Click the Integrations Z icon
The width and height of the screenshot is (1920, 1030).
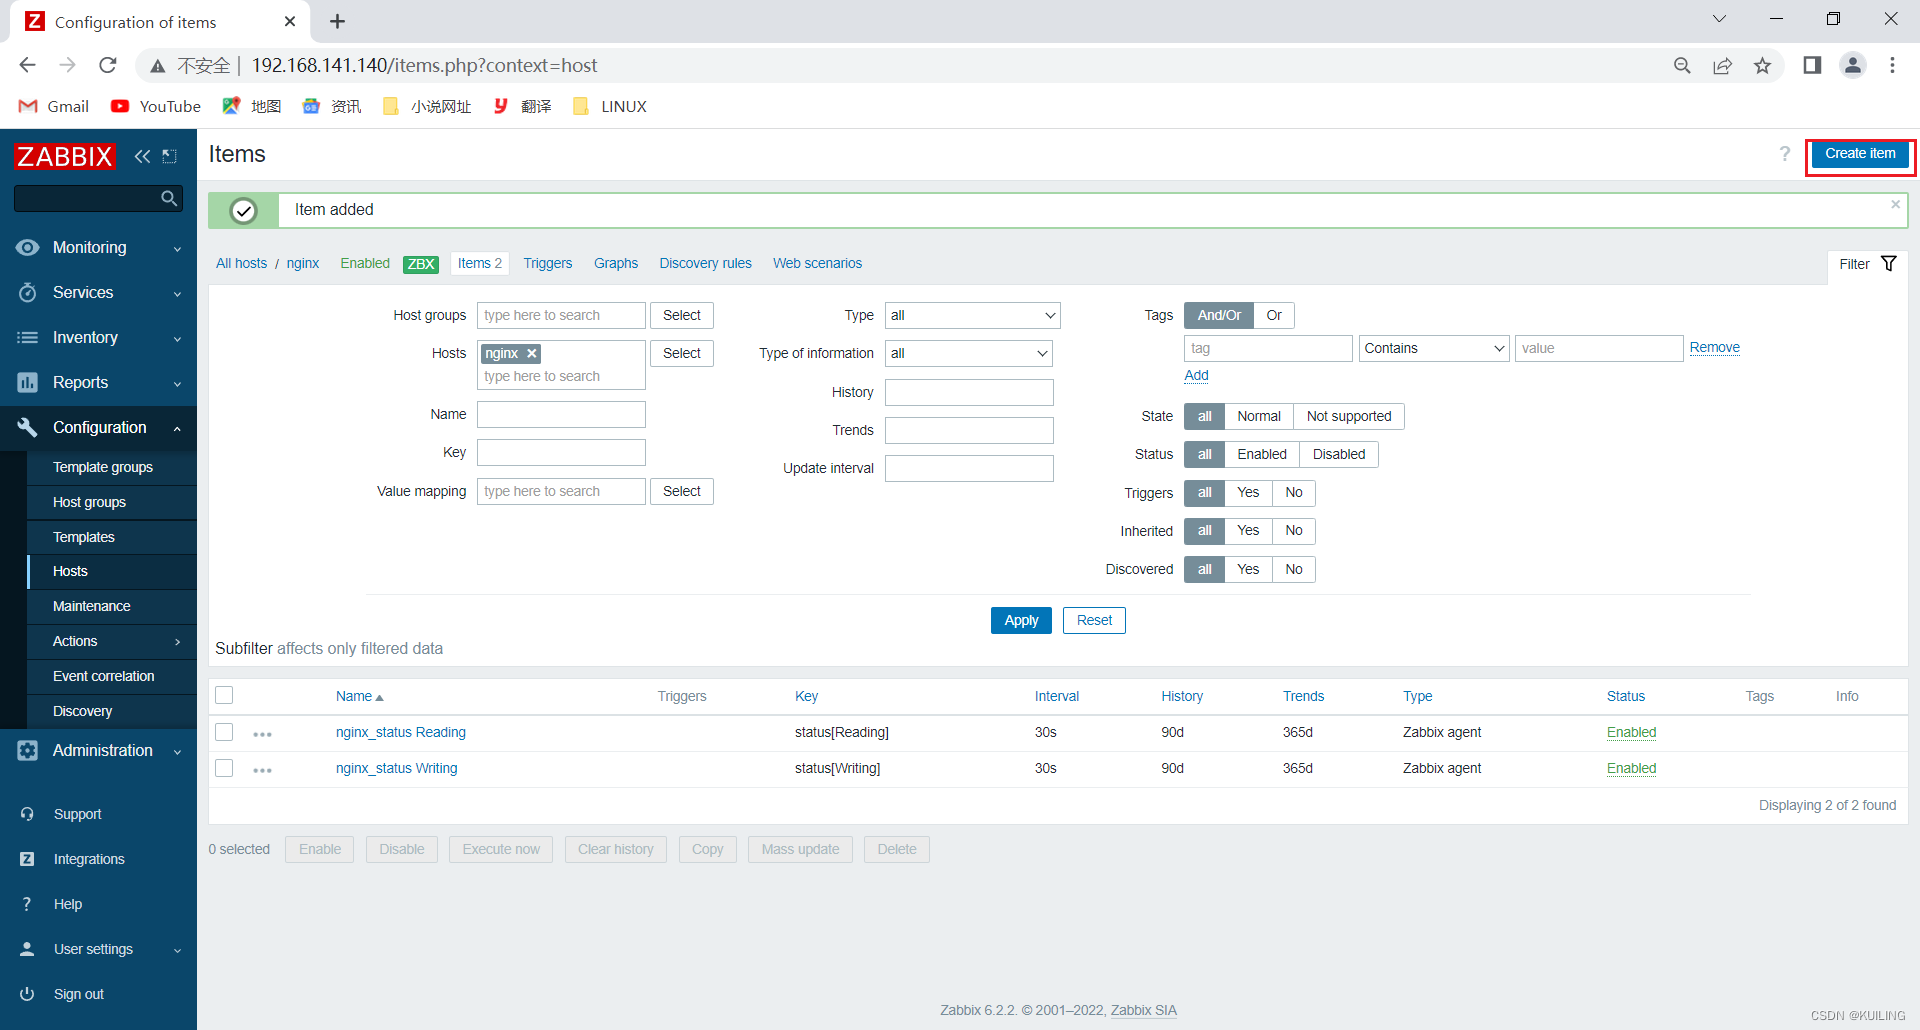point(27,859)
